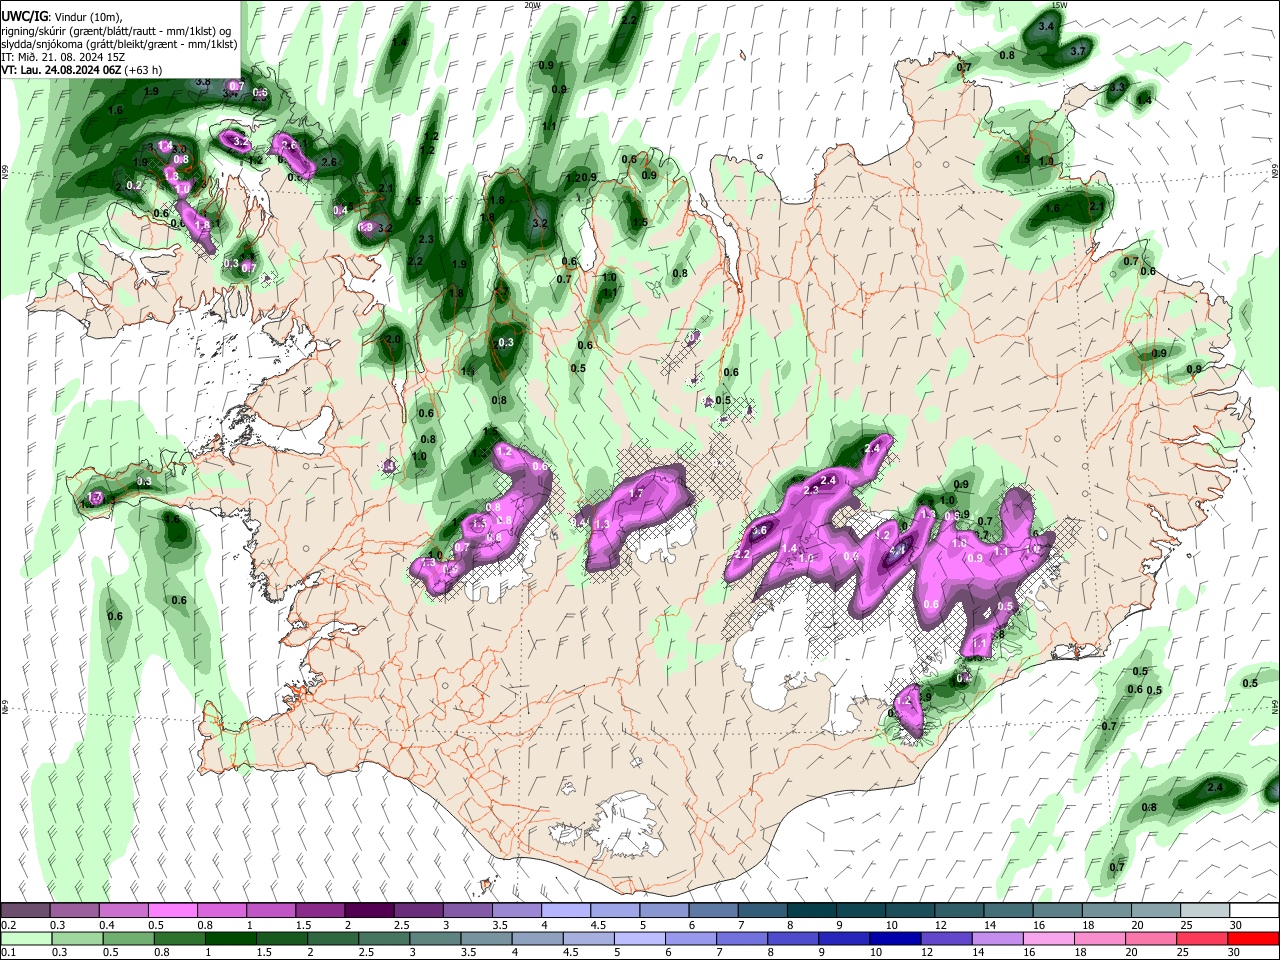Click the 3.3 precipitation value on the map
This screenshot has height=960, width=1280.
point(1117,88)
